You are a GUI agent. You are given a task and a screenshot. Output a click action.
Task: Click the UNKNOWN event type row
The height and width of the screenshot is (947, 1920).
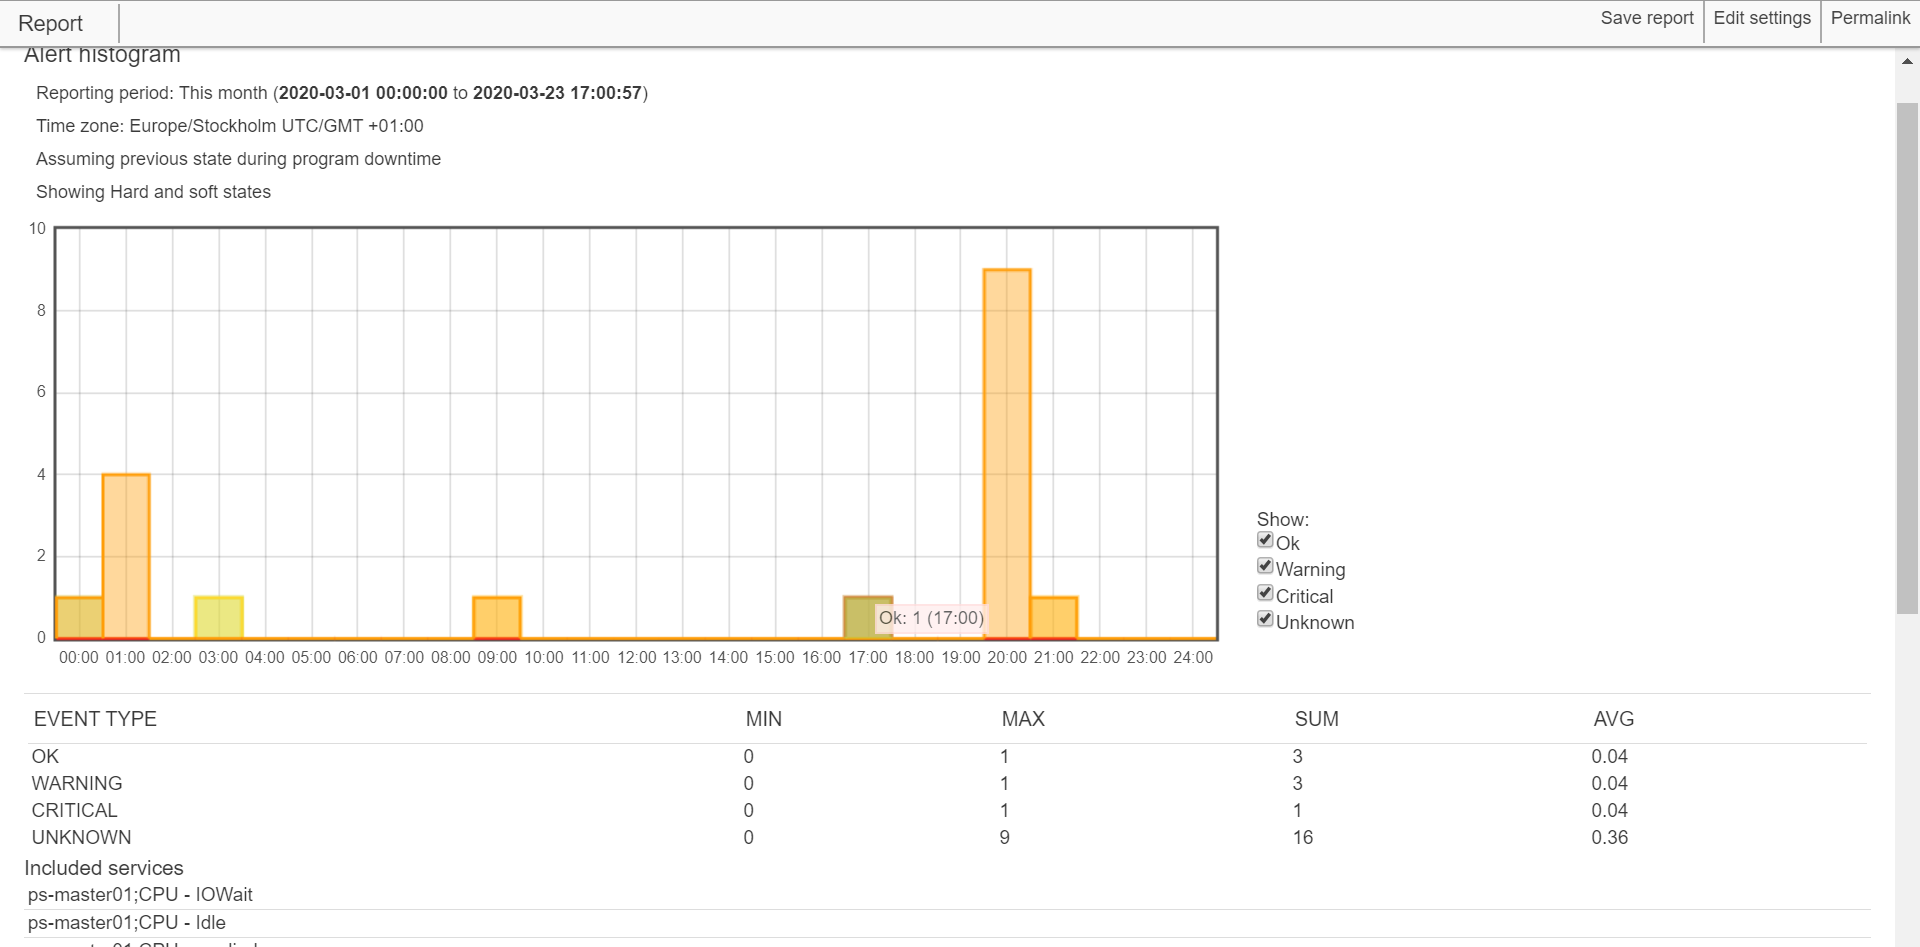coord(82,838)
